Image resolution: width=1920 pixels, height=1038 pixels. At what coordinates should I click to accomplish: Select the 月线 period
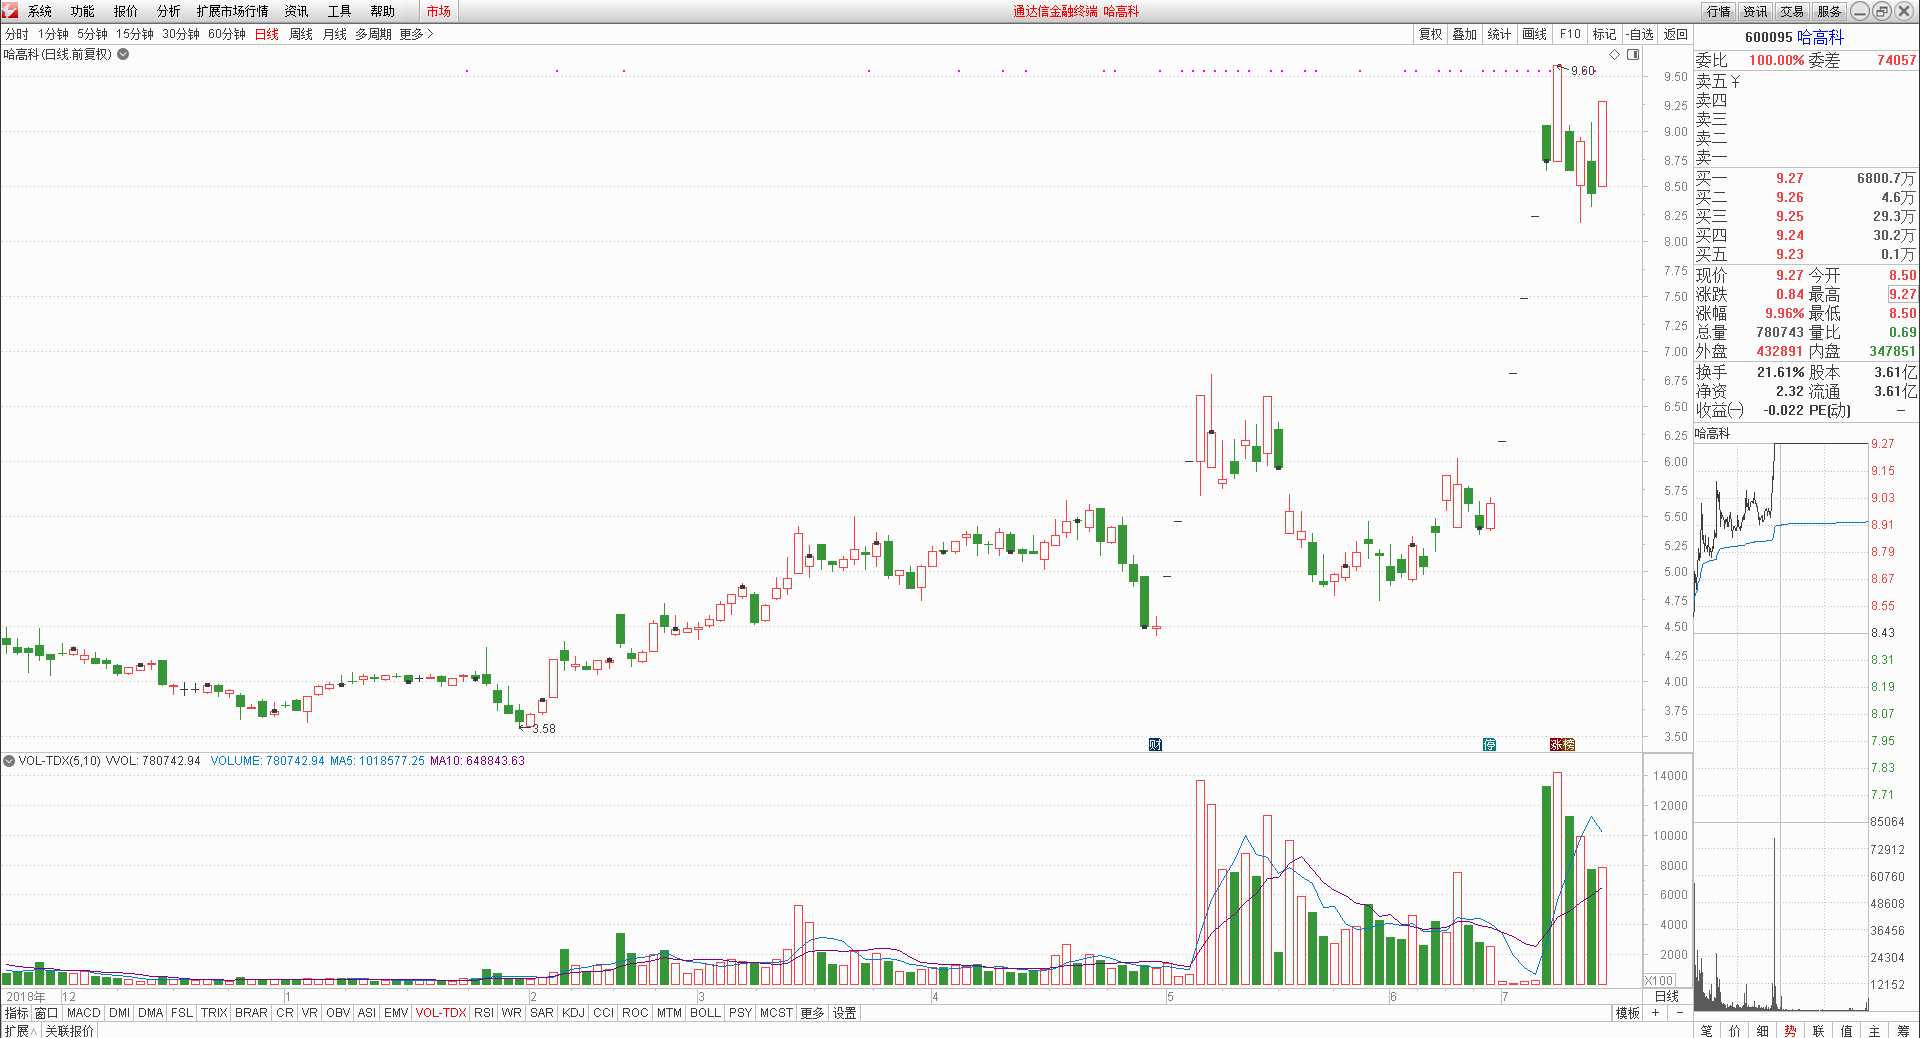tap(335, 34)
